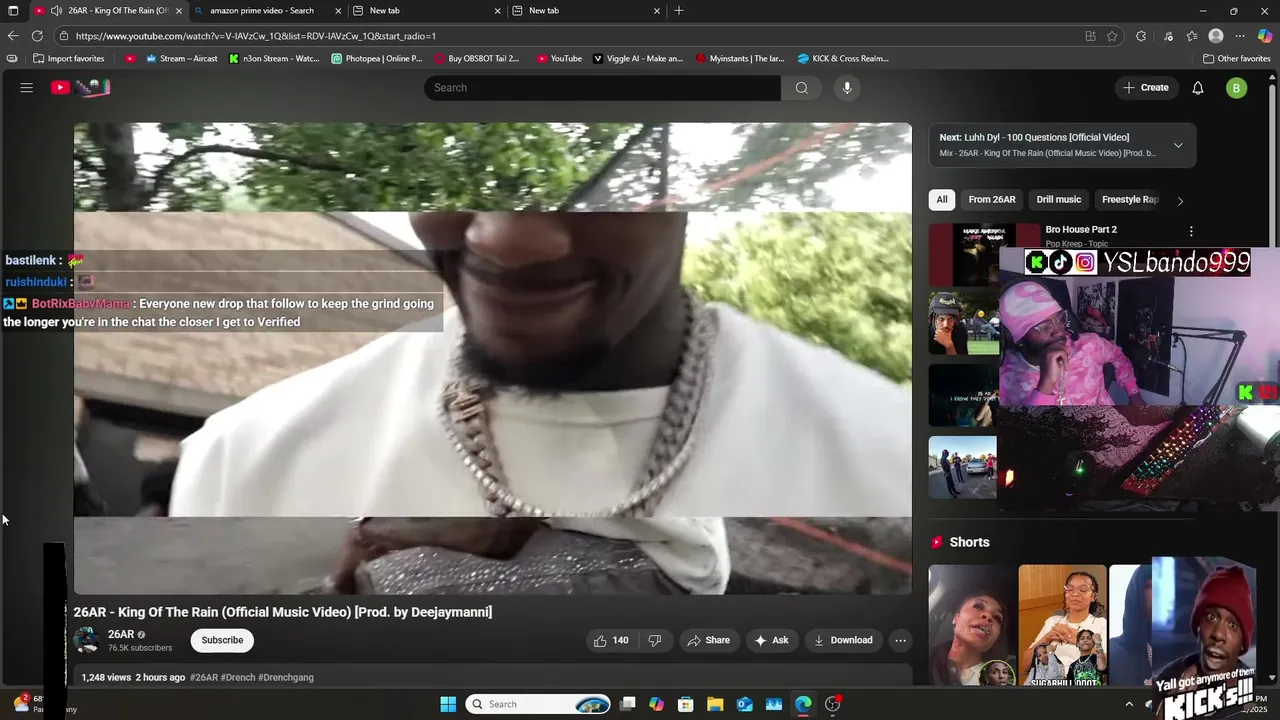Open the account avatar labeled B
1280x720 pixels.
click(x=1236, y=88)
